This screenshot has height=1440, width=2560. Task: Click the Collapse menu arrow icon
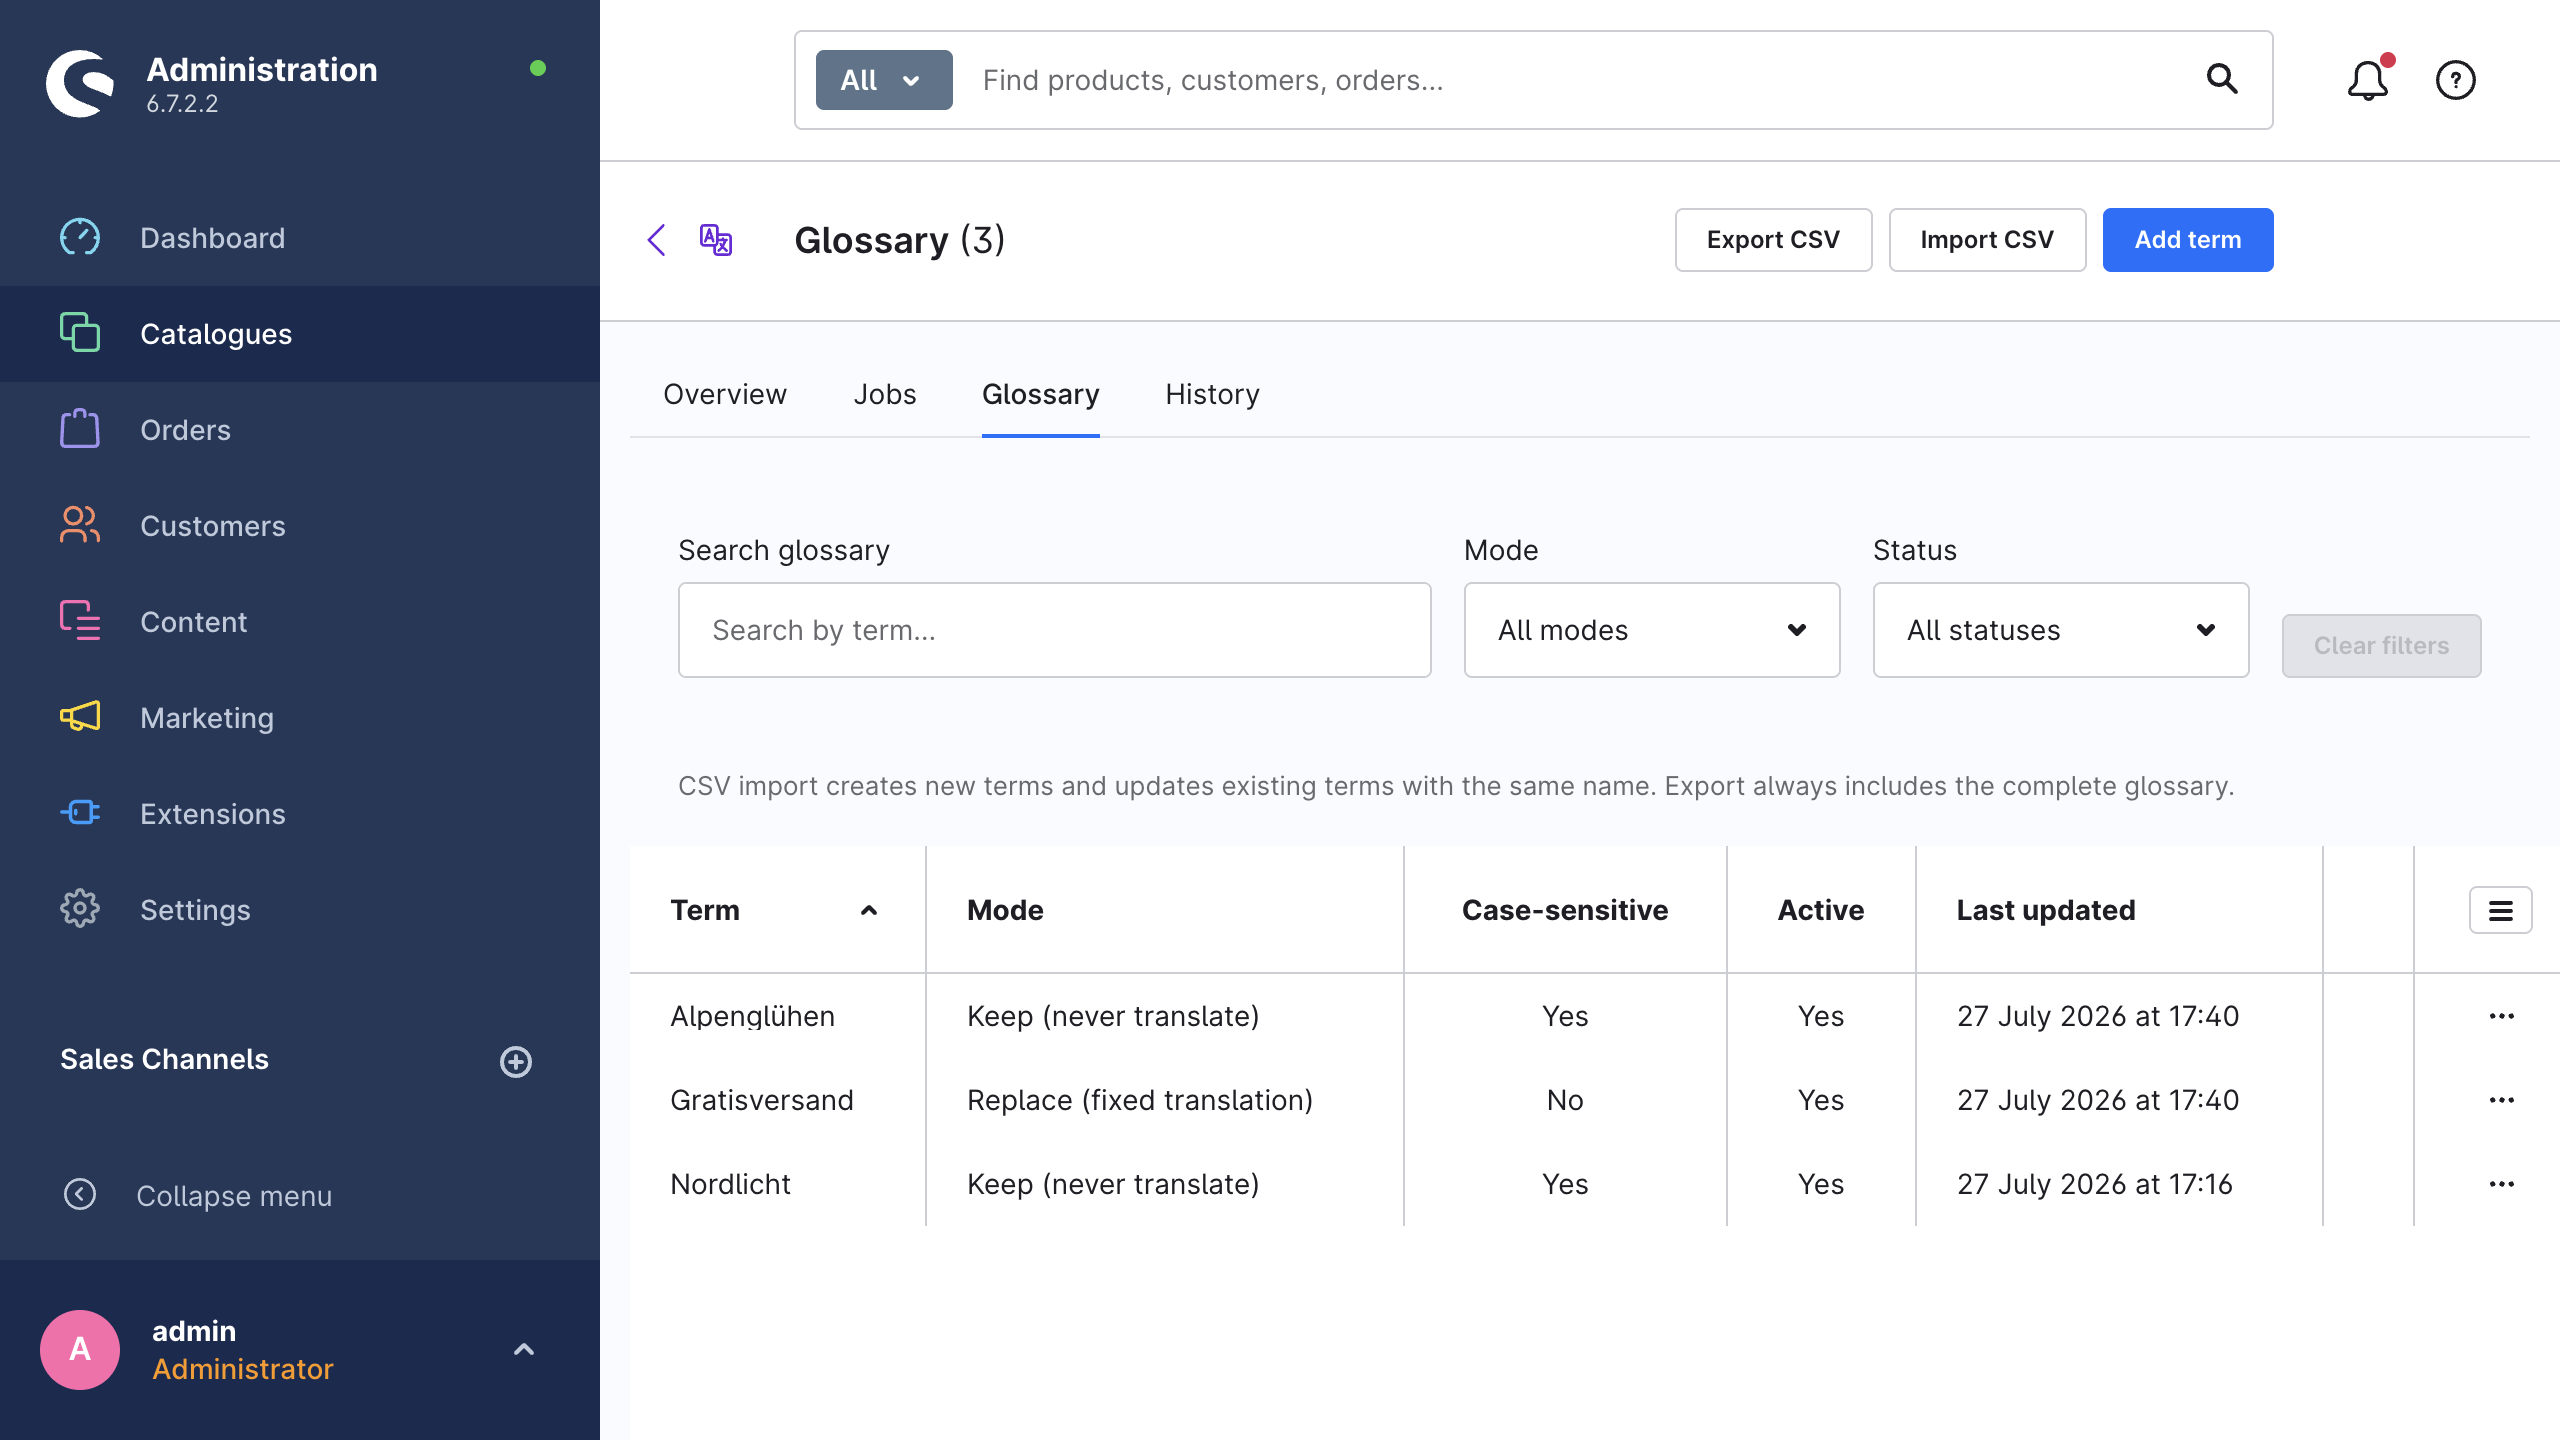point(80,1195)
